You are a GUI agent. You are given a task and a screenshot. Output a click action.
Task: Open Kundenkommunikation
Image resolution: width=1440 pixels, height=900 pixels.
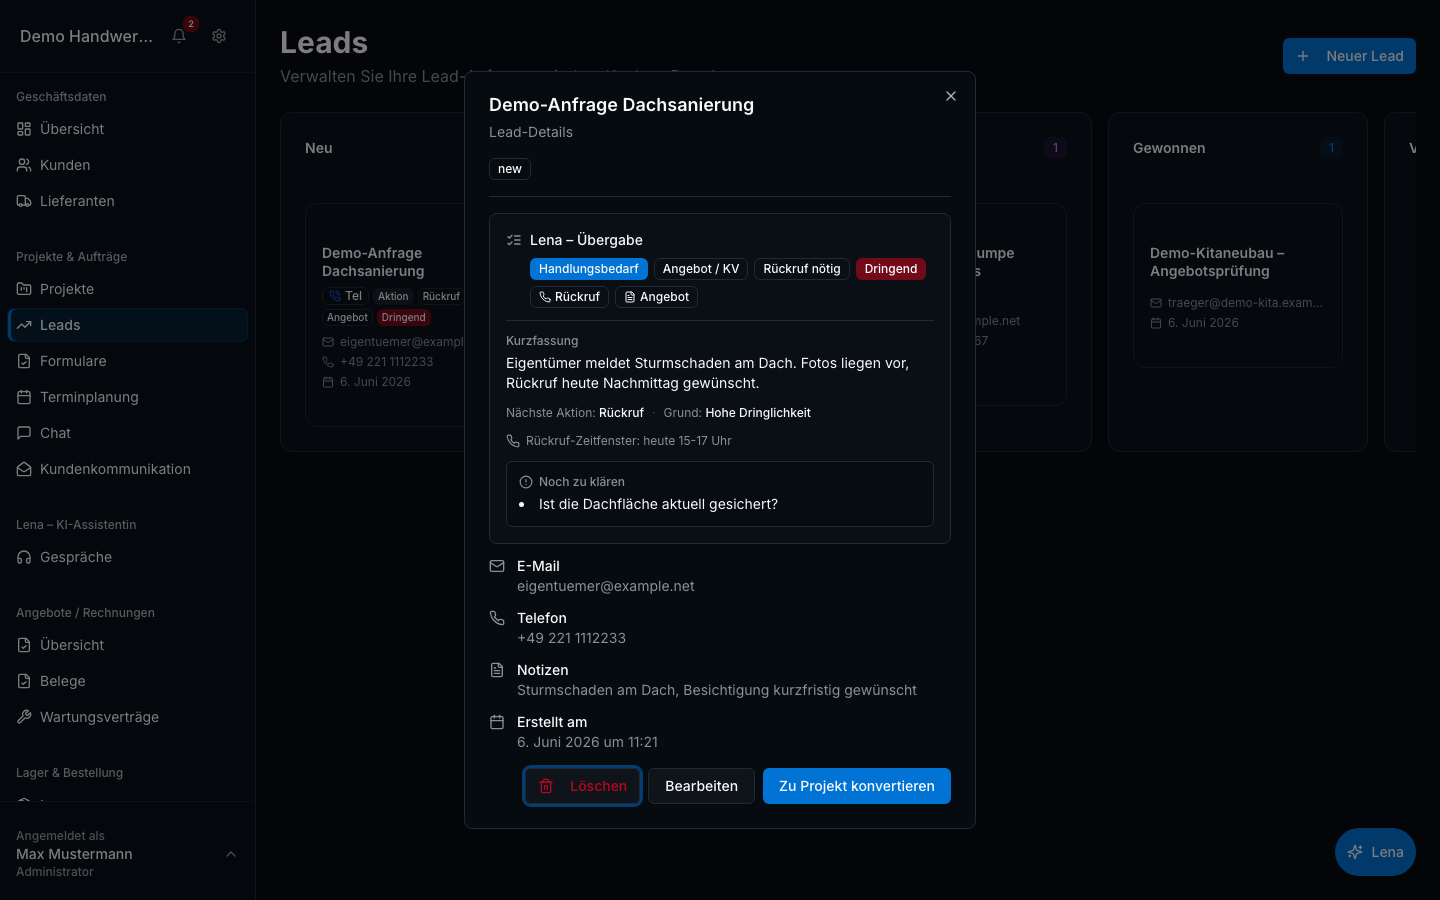tap(128, 469)
